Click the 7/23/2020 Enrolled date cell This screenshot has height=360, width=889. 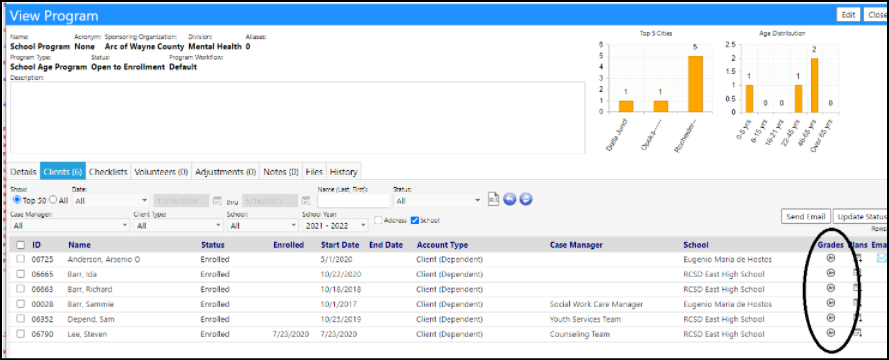[x=291, y=334]
